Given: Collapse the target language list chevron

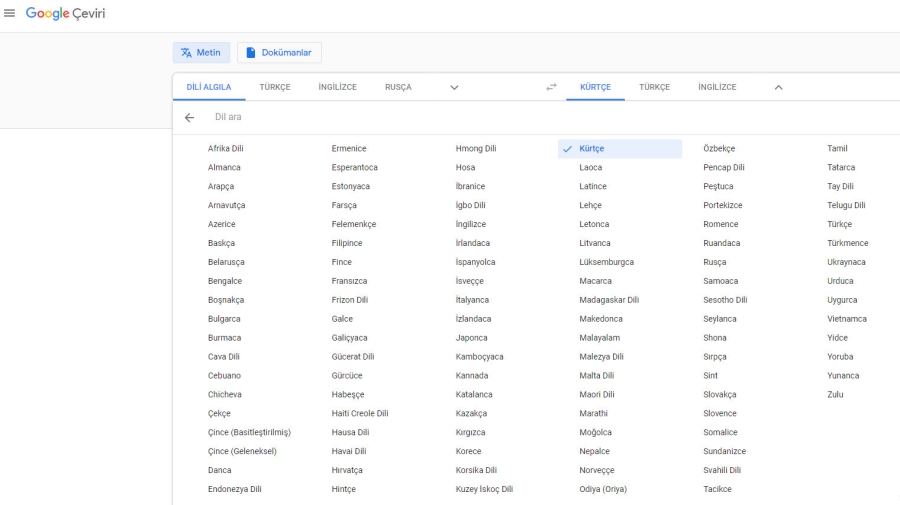Looking at the screenshot, I should click(x=778, y=87).
